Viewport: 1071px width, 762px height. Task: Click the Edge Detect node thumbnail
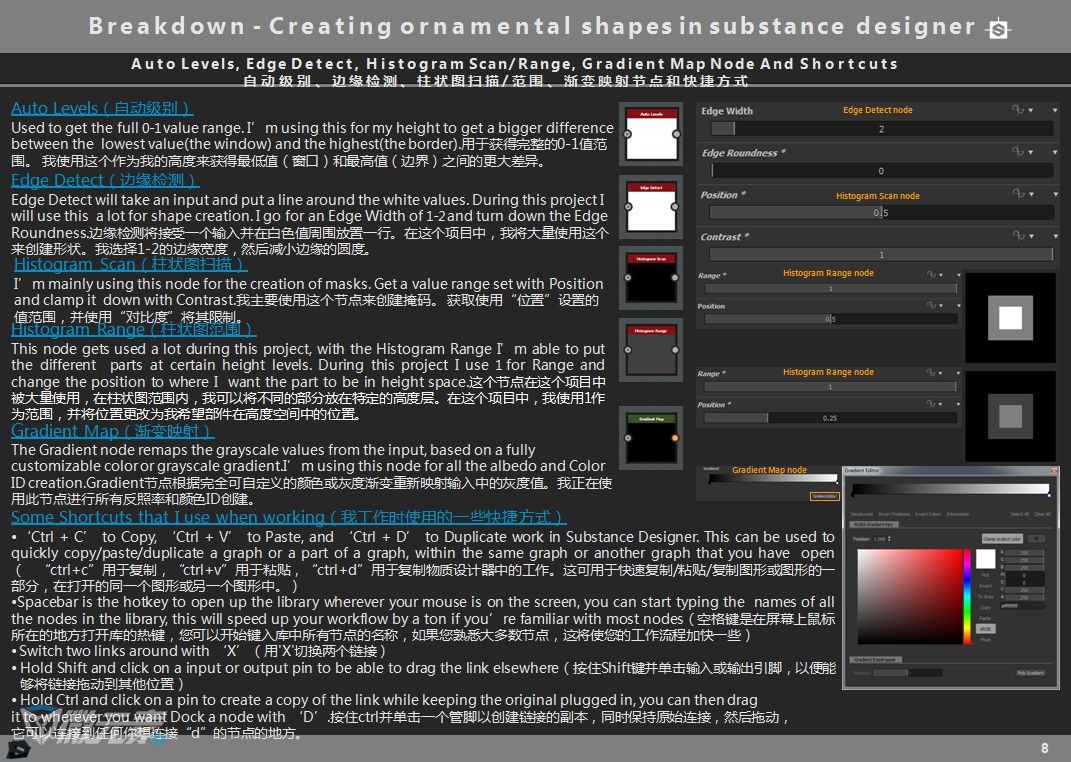(x=651, y=206)
